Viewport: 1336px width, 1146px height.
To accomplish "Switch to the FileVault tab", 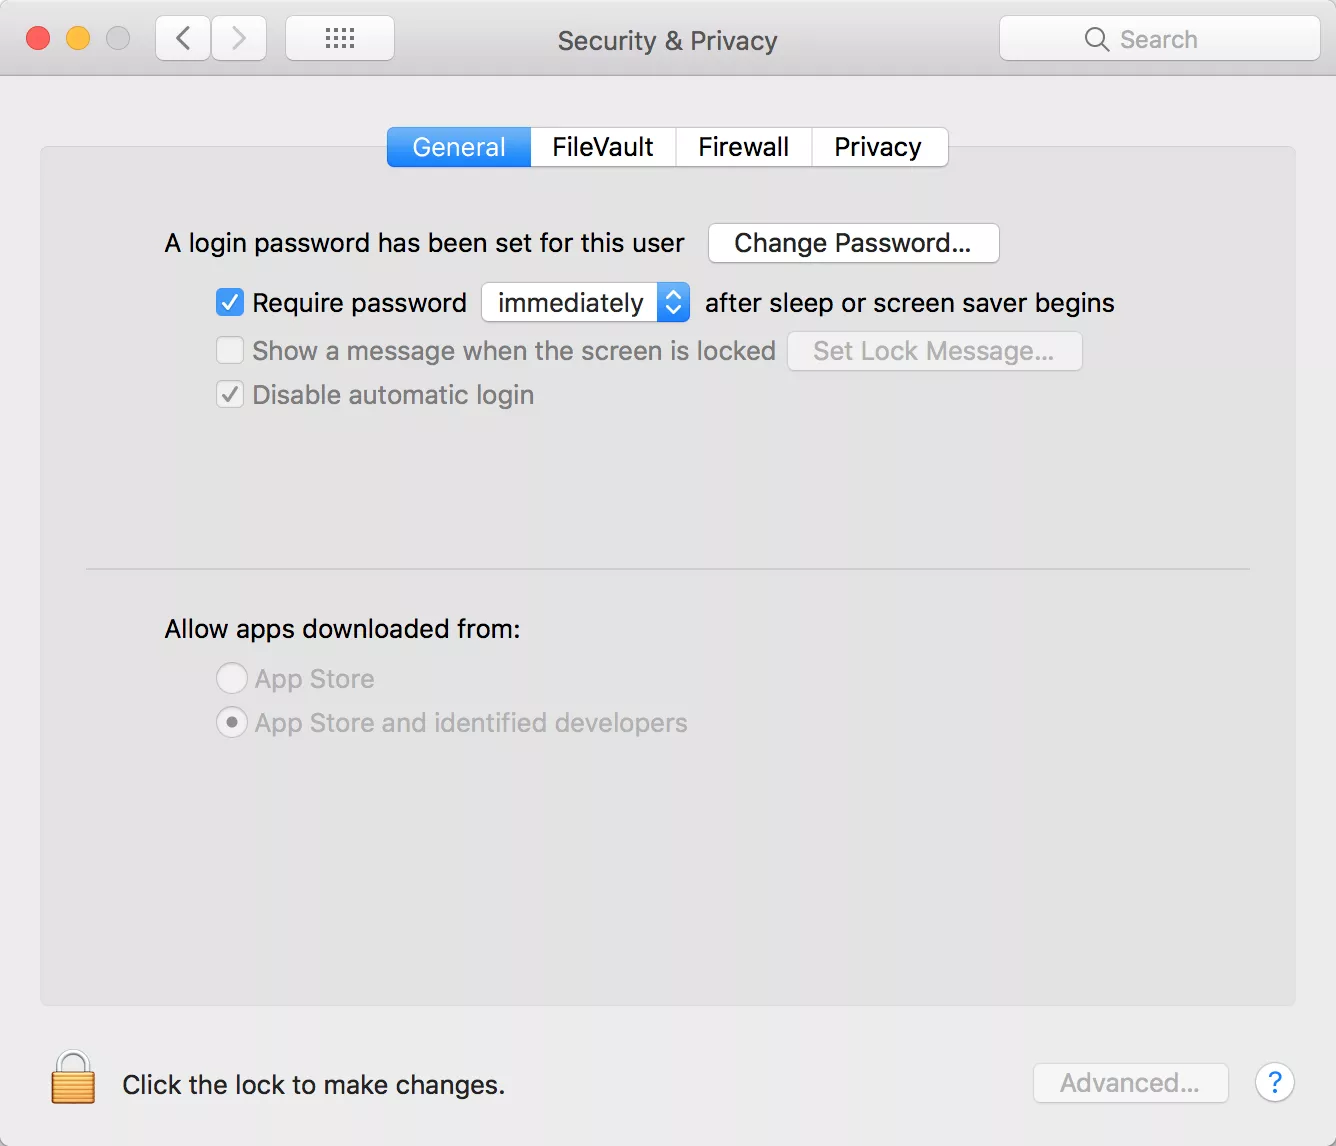I will pos(603,147).
